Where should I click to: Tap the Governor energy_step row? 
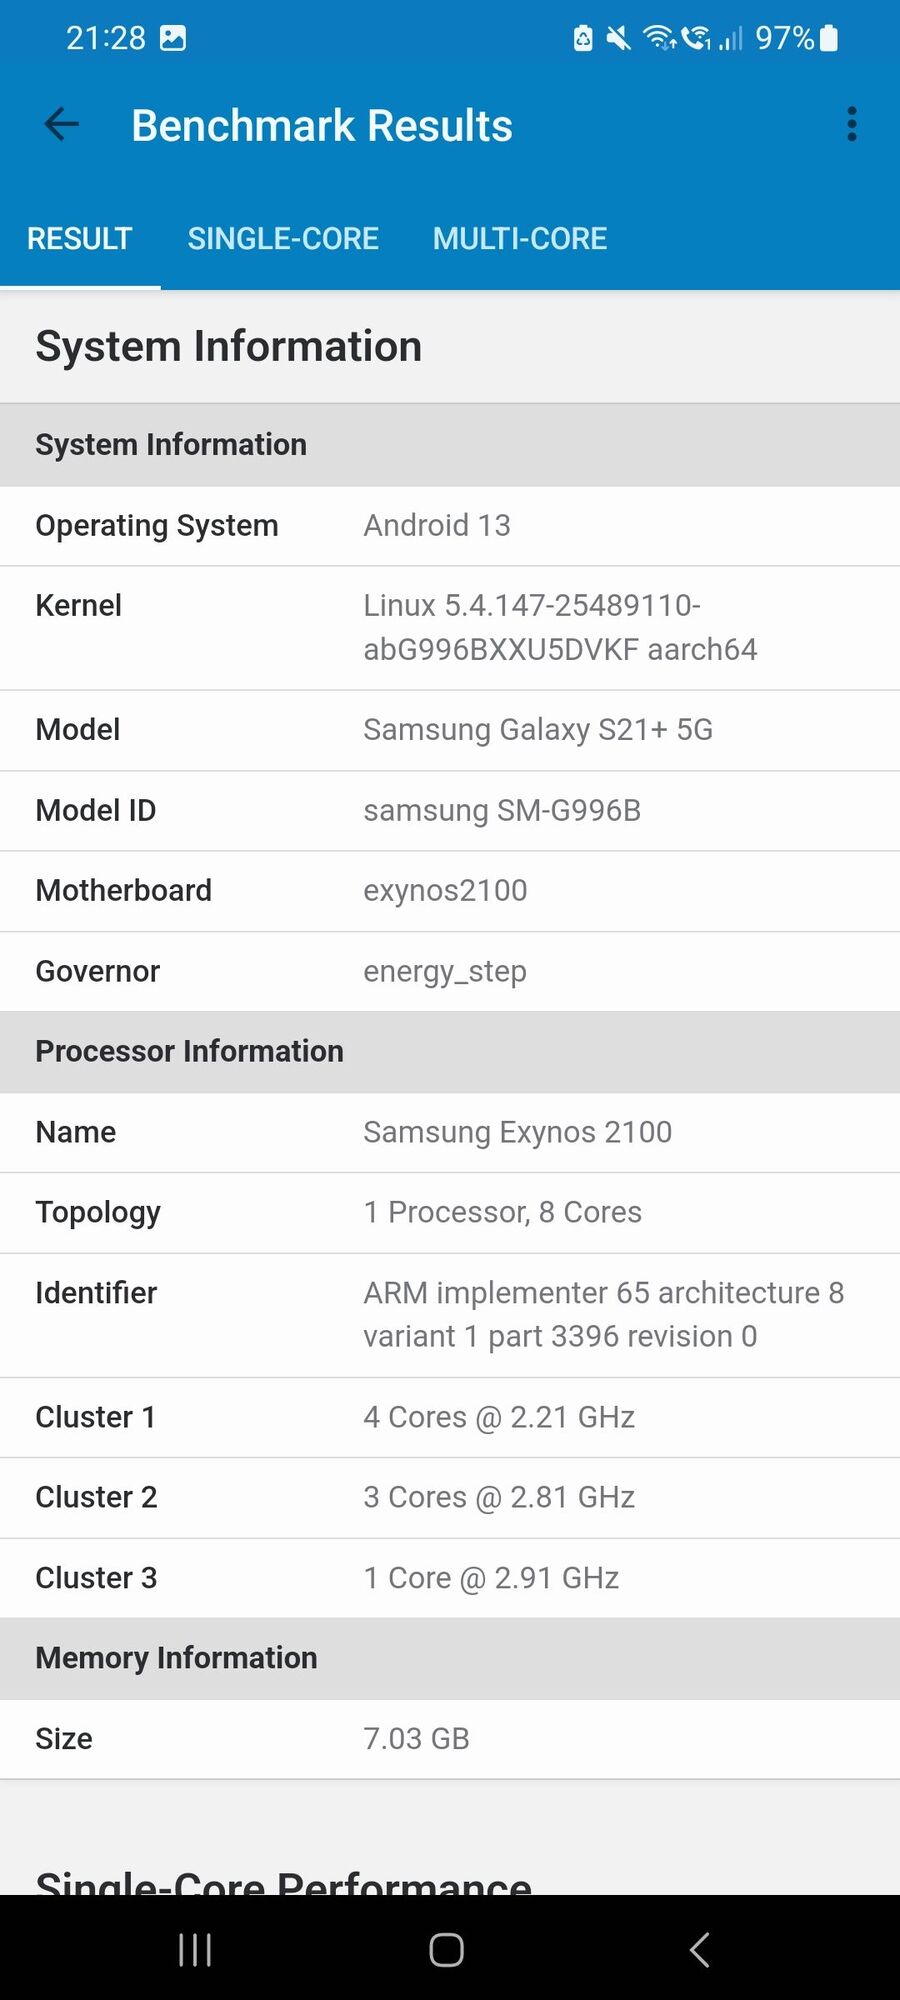point(450,971)
